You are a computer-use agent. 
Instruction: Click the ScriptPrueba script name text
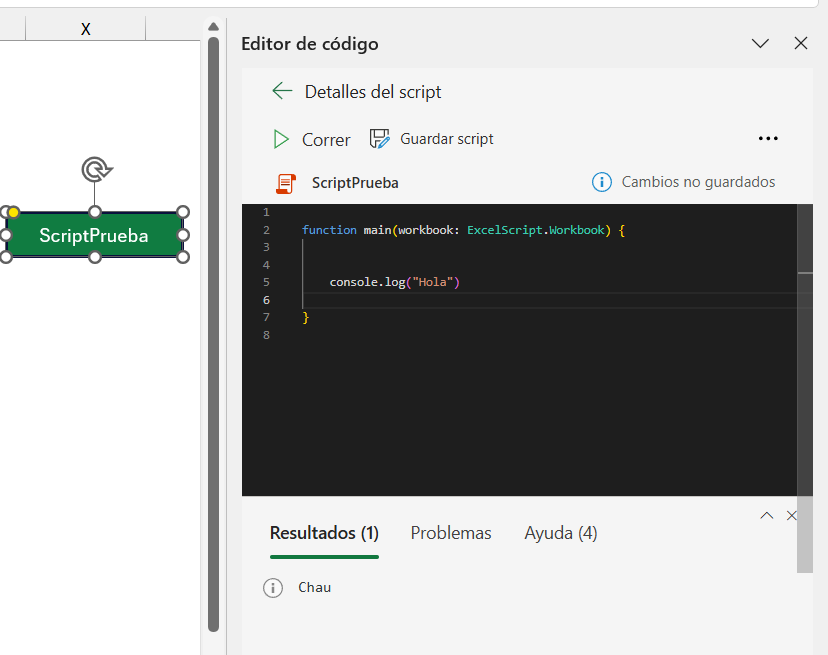[x=355, y=183]
